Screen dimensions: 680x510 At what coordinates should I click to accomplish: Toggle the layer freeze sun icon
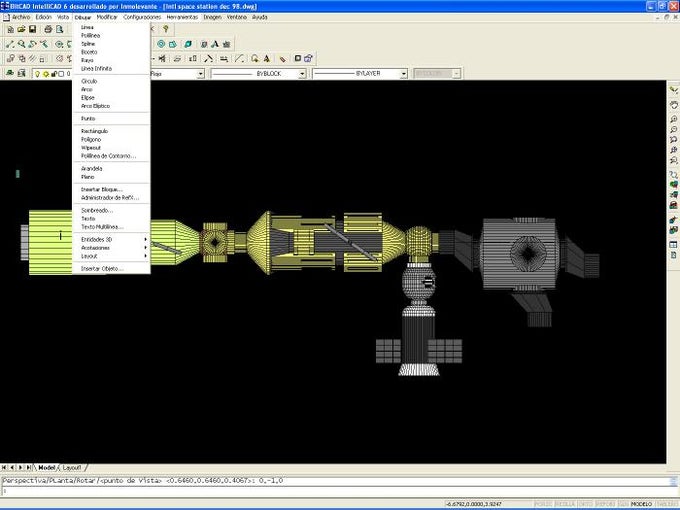[46, 74]
